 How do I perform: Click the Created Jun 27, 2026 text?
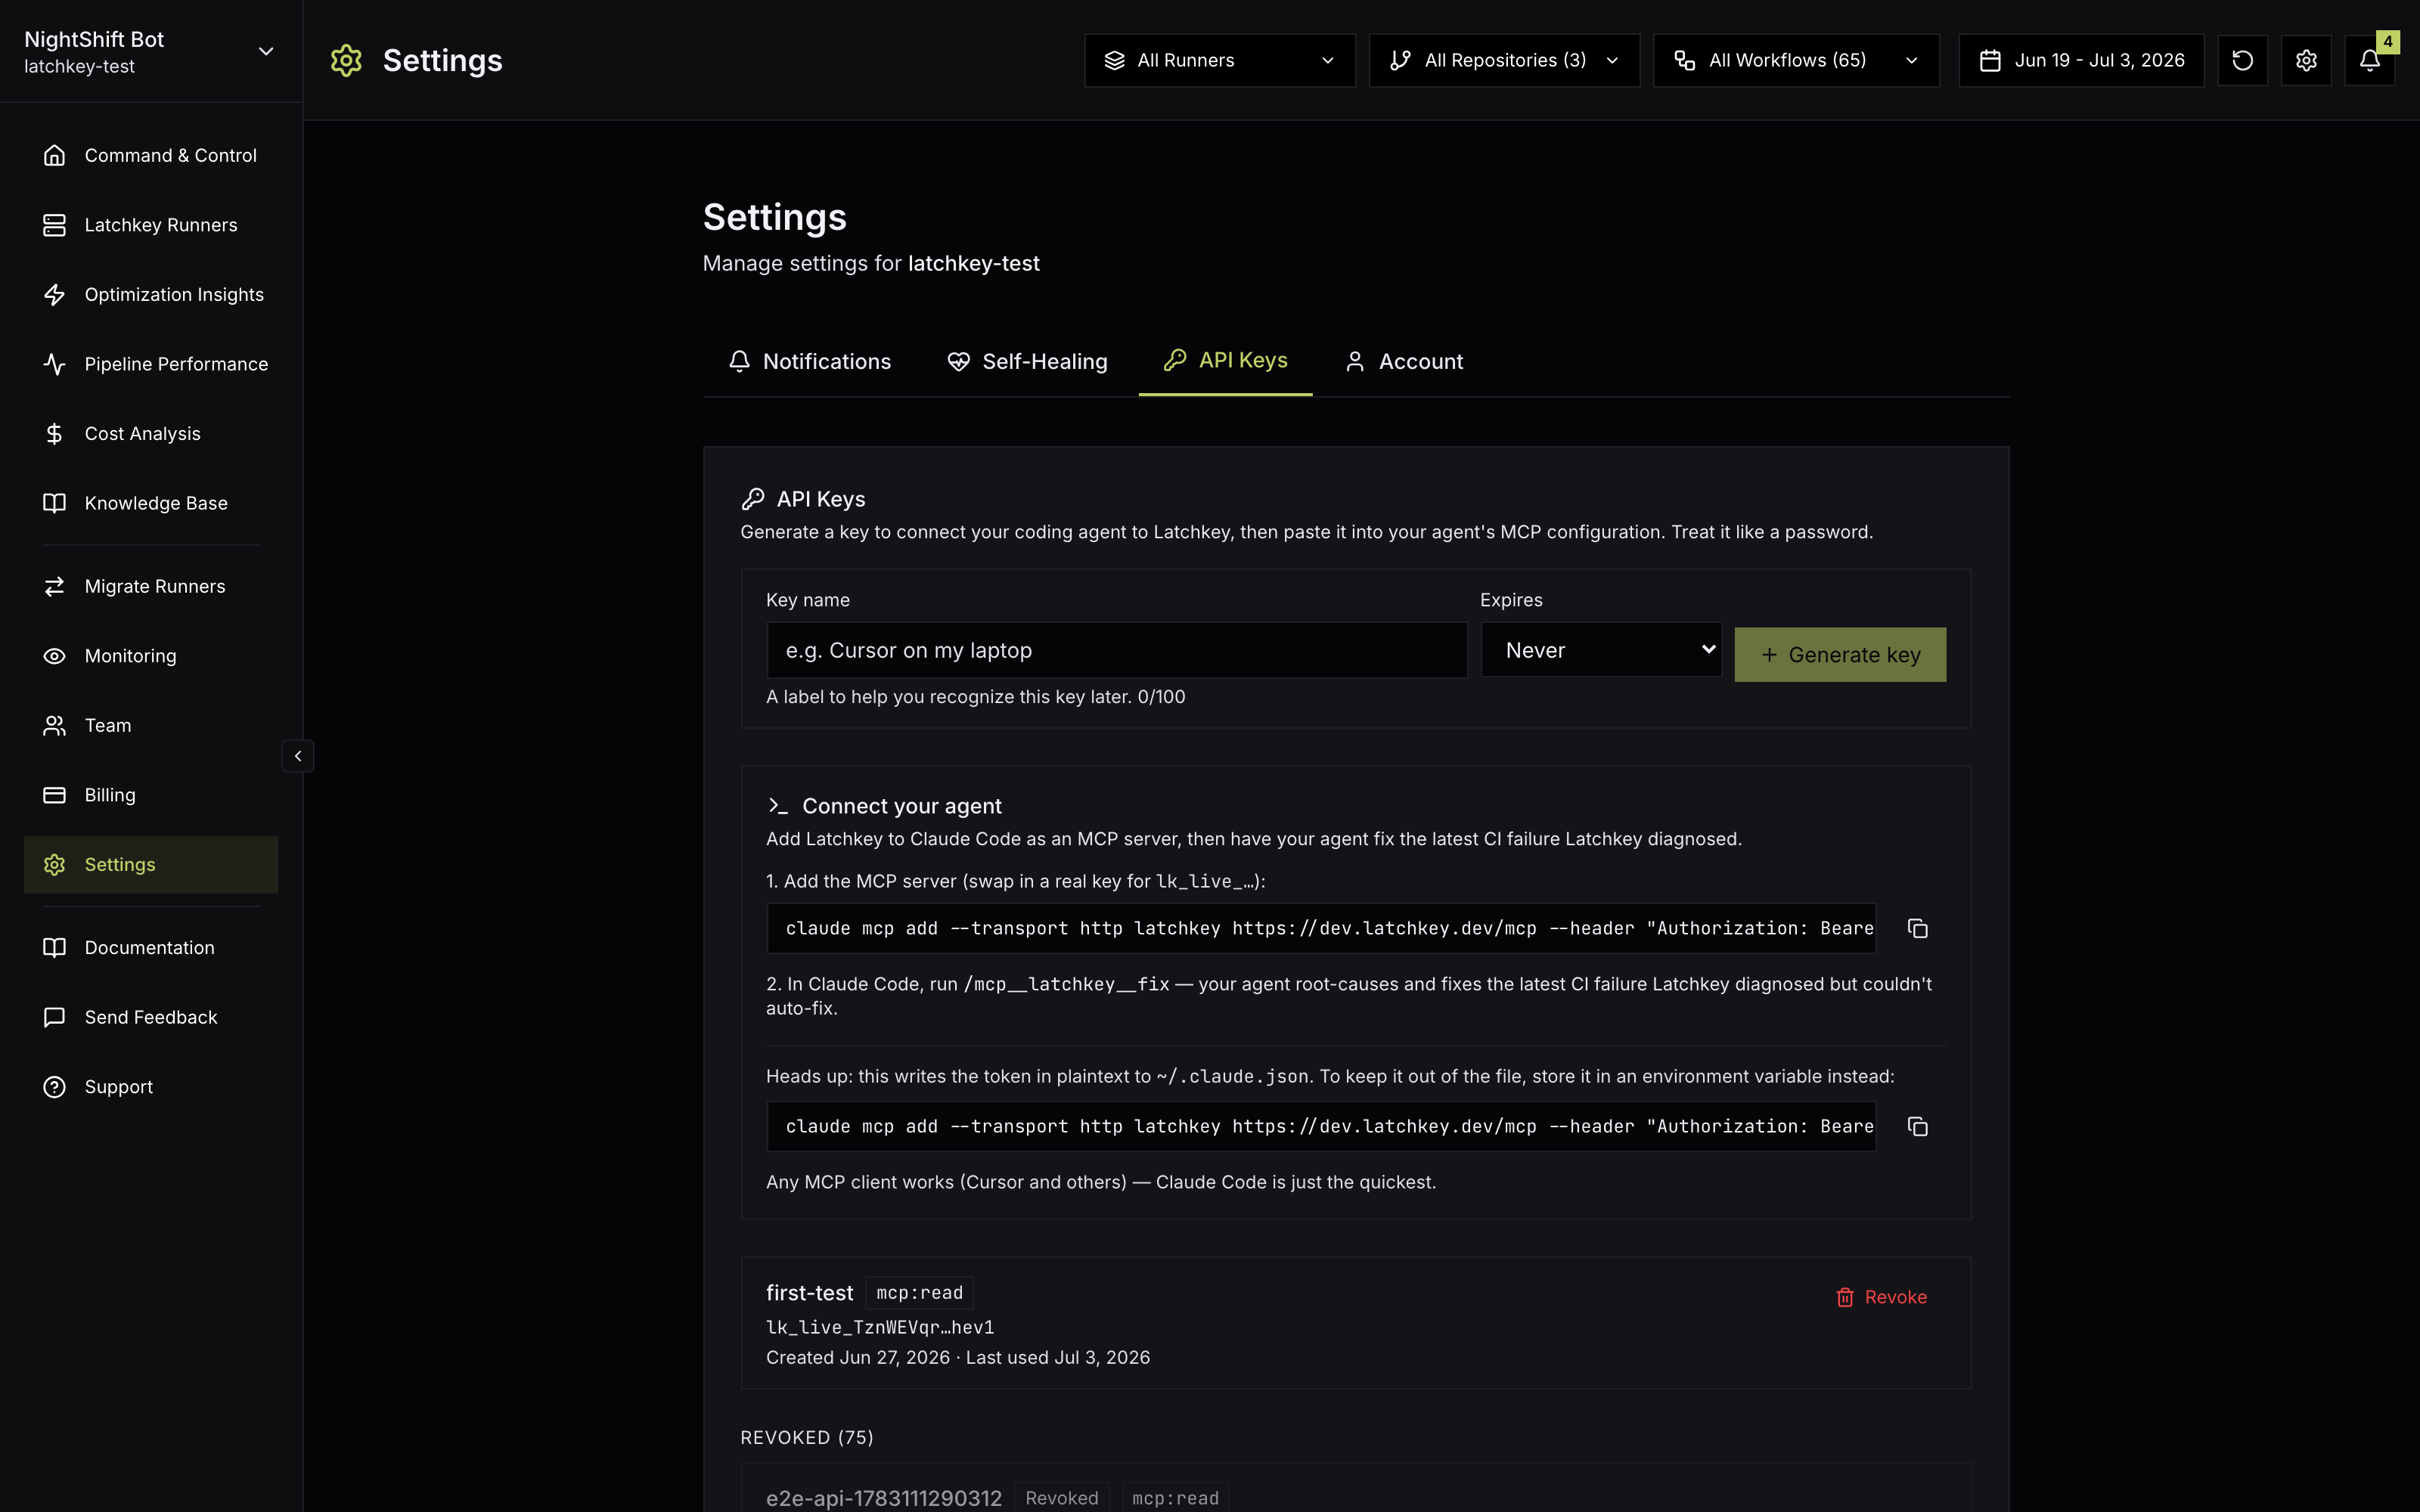858,1358
